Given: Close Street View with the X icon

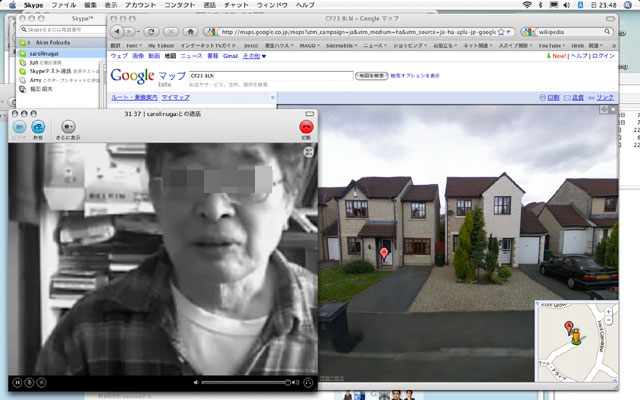Looking at the screenshot, I should pos(613,109).
